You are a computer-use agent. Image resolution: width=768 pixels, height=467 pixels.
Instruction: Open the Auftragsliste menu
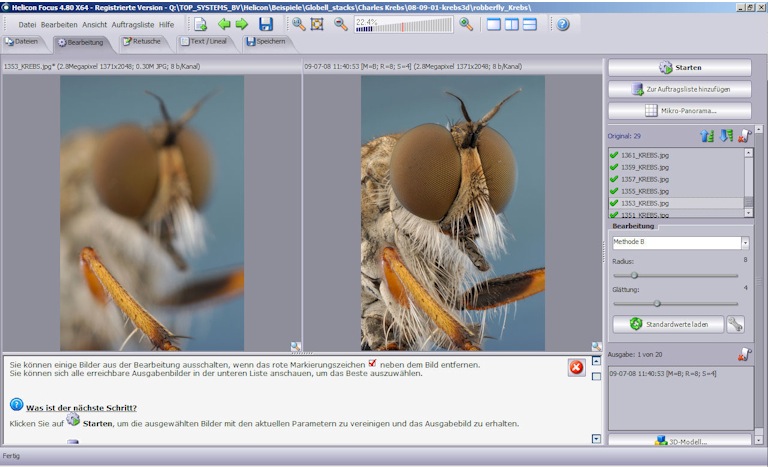coord(132,24)
